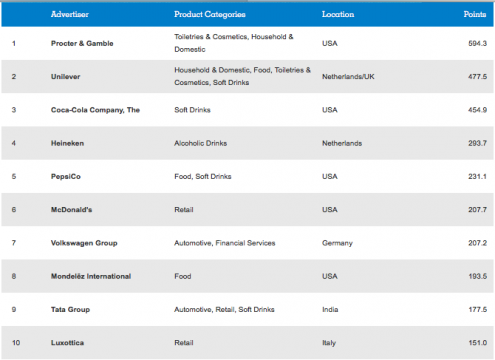The height and width of the screenshot is (360, 495).
Task: Click the Automotive, Financial Services cell
Action: click(x=225, y=243)
